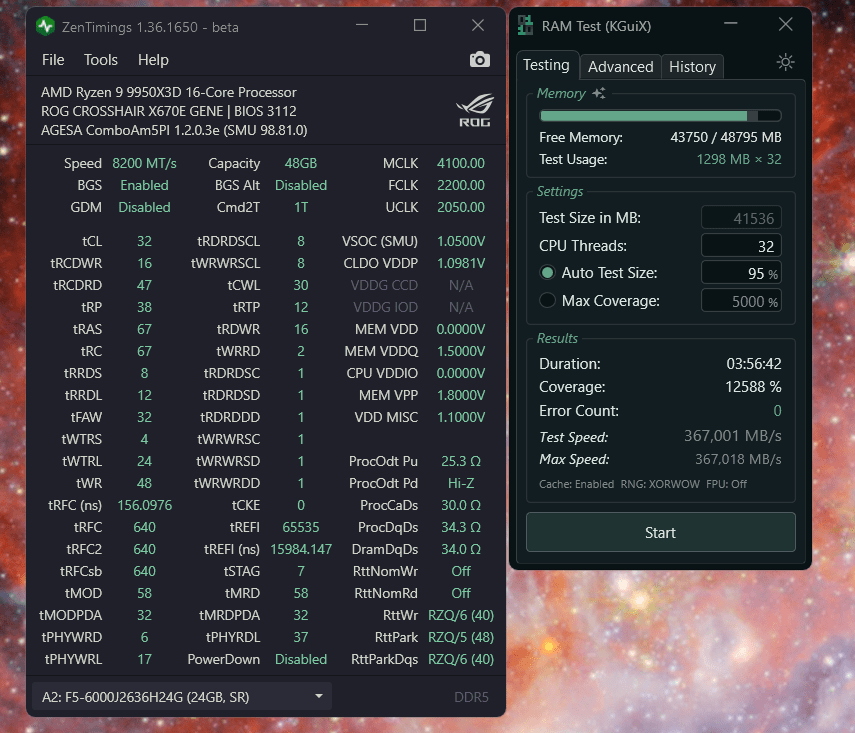Minimize the ZenTimings window
Screen dimensions: 855x733
point(362,25)
